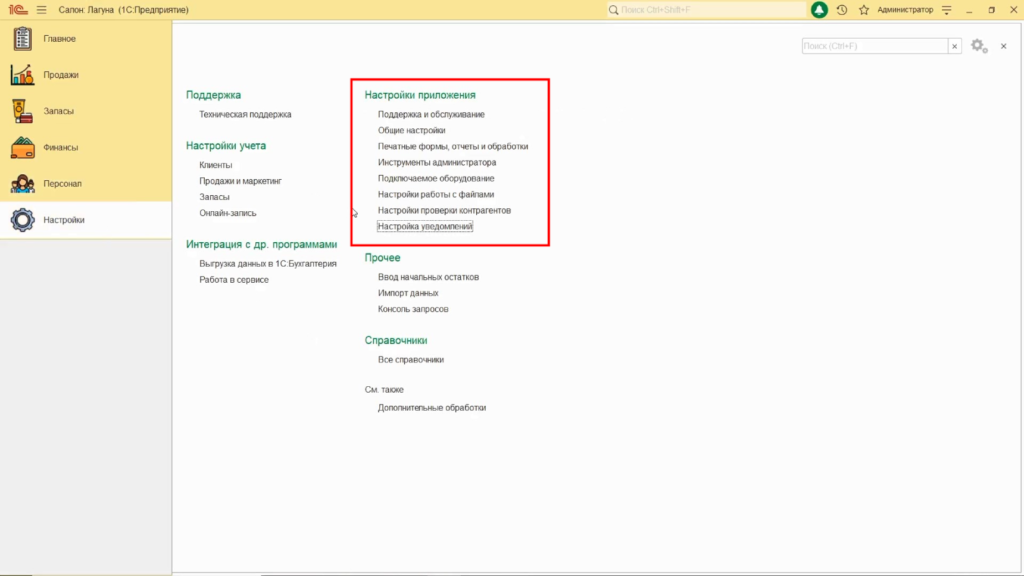This screenshot has width=1024, height=576.
Task: Switch to Персонал section
Action: (x=63, y=184)
